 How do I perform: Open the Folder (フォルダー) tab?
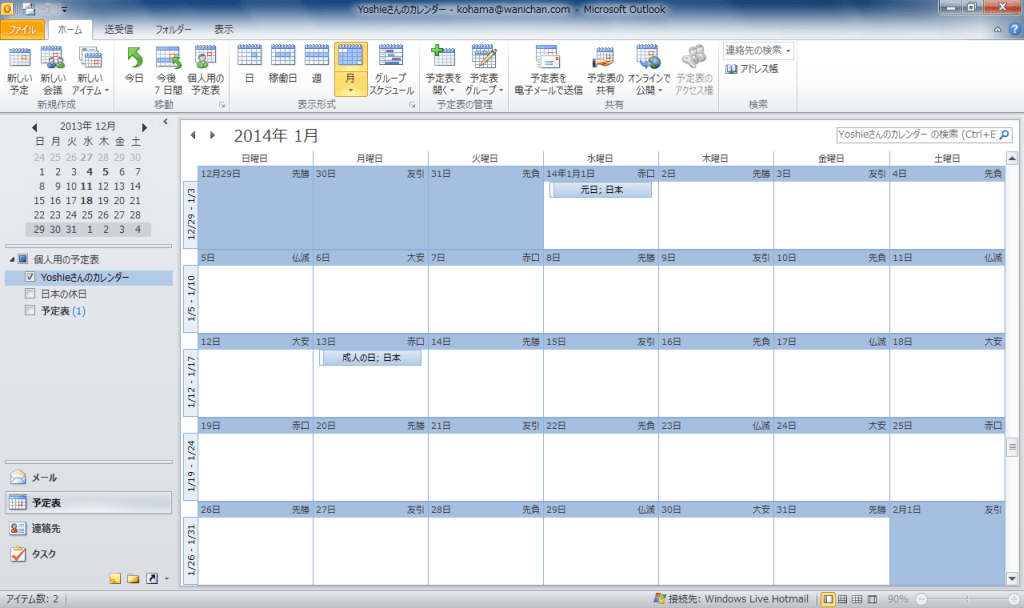click(x=173, y=29)
